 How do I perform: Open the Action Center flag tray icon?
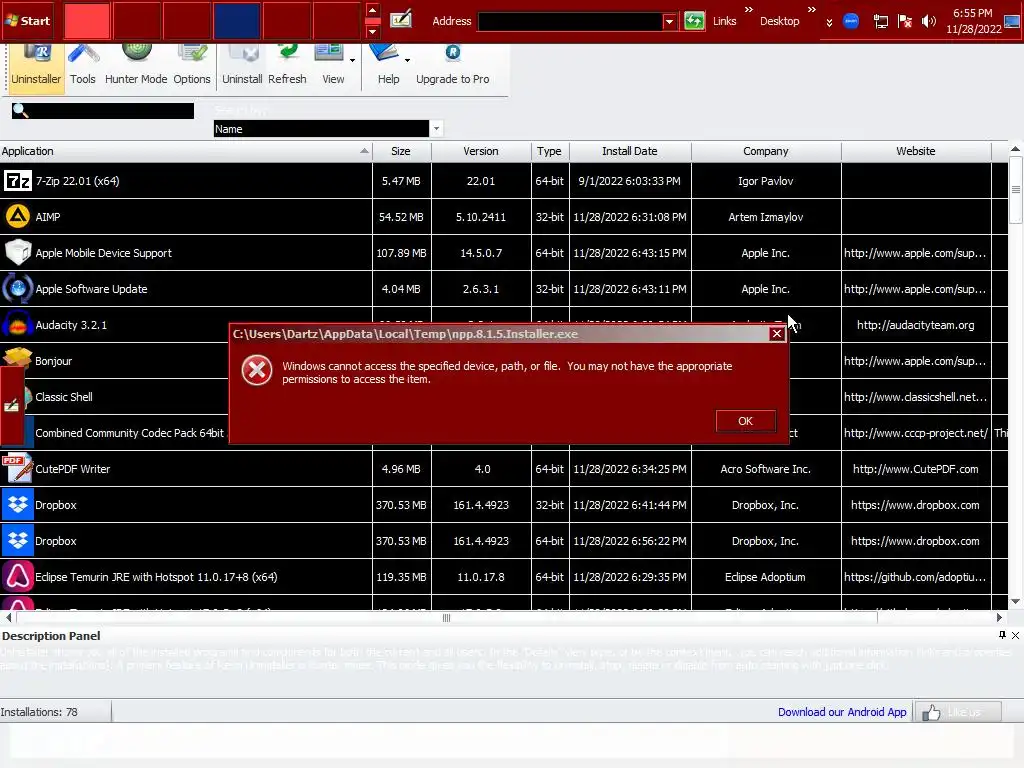coord(904,22)
